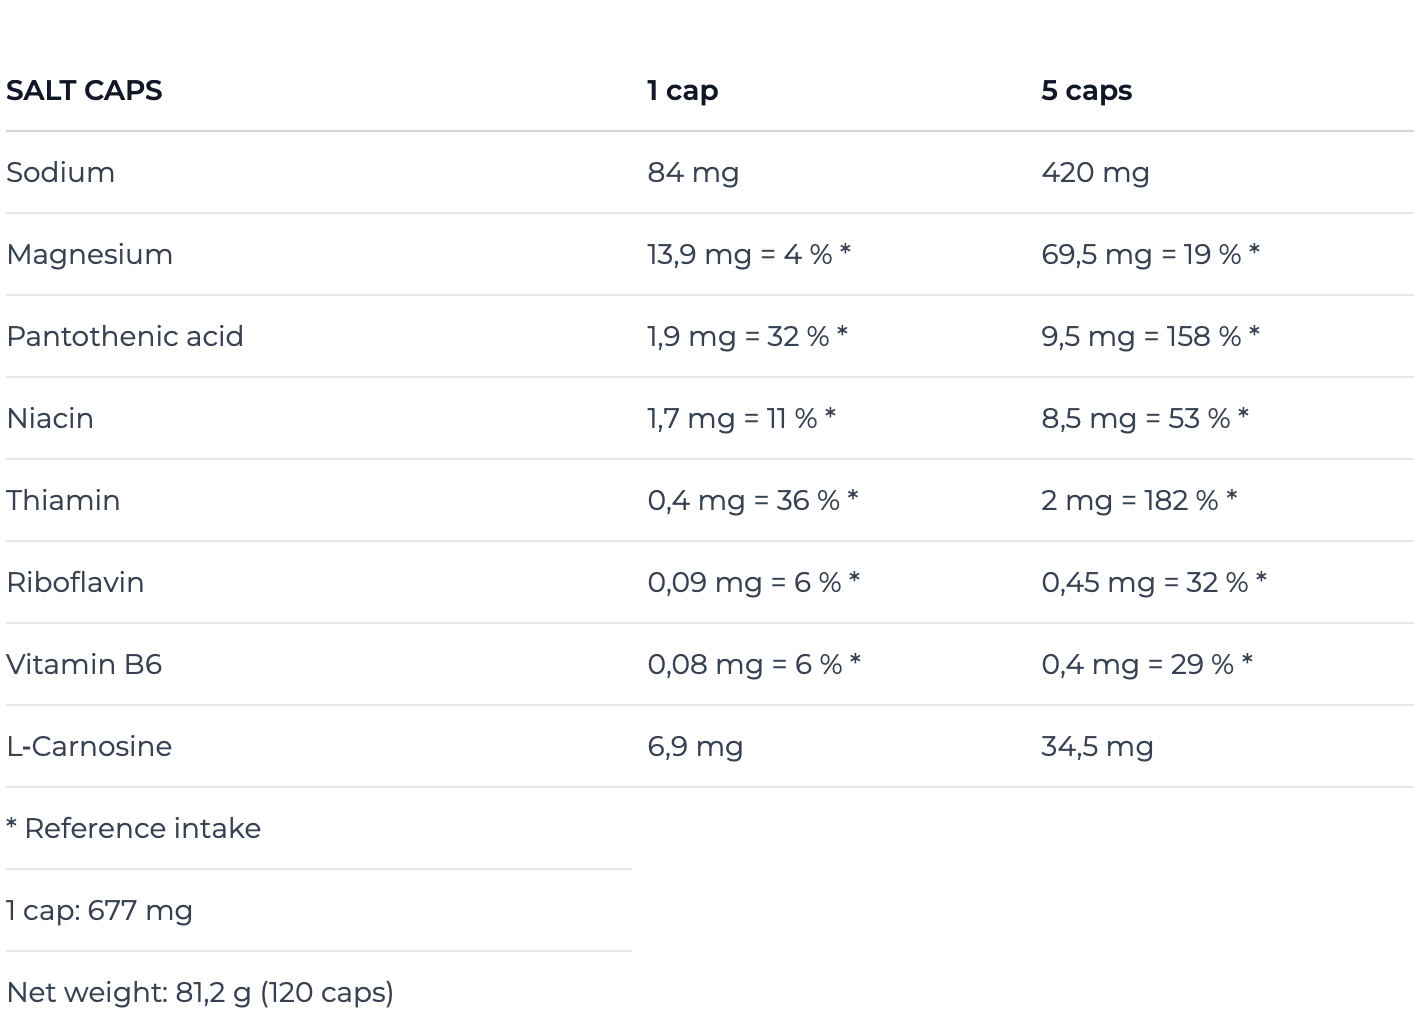The width and height of the screenshot is (1420, 1028).
Task: Select the Niacin row label
Action: click(50, 418)
